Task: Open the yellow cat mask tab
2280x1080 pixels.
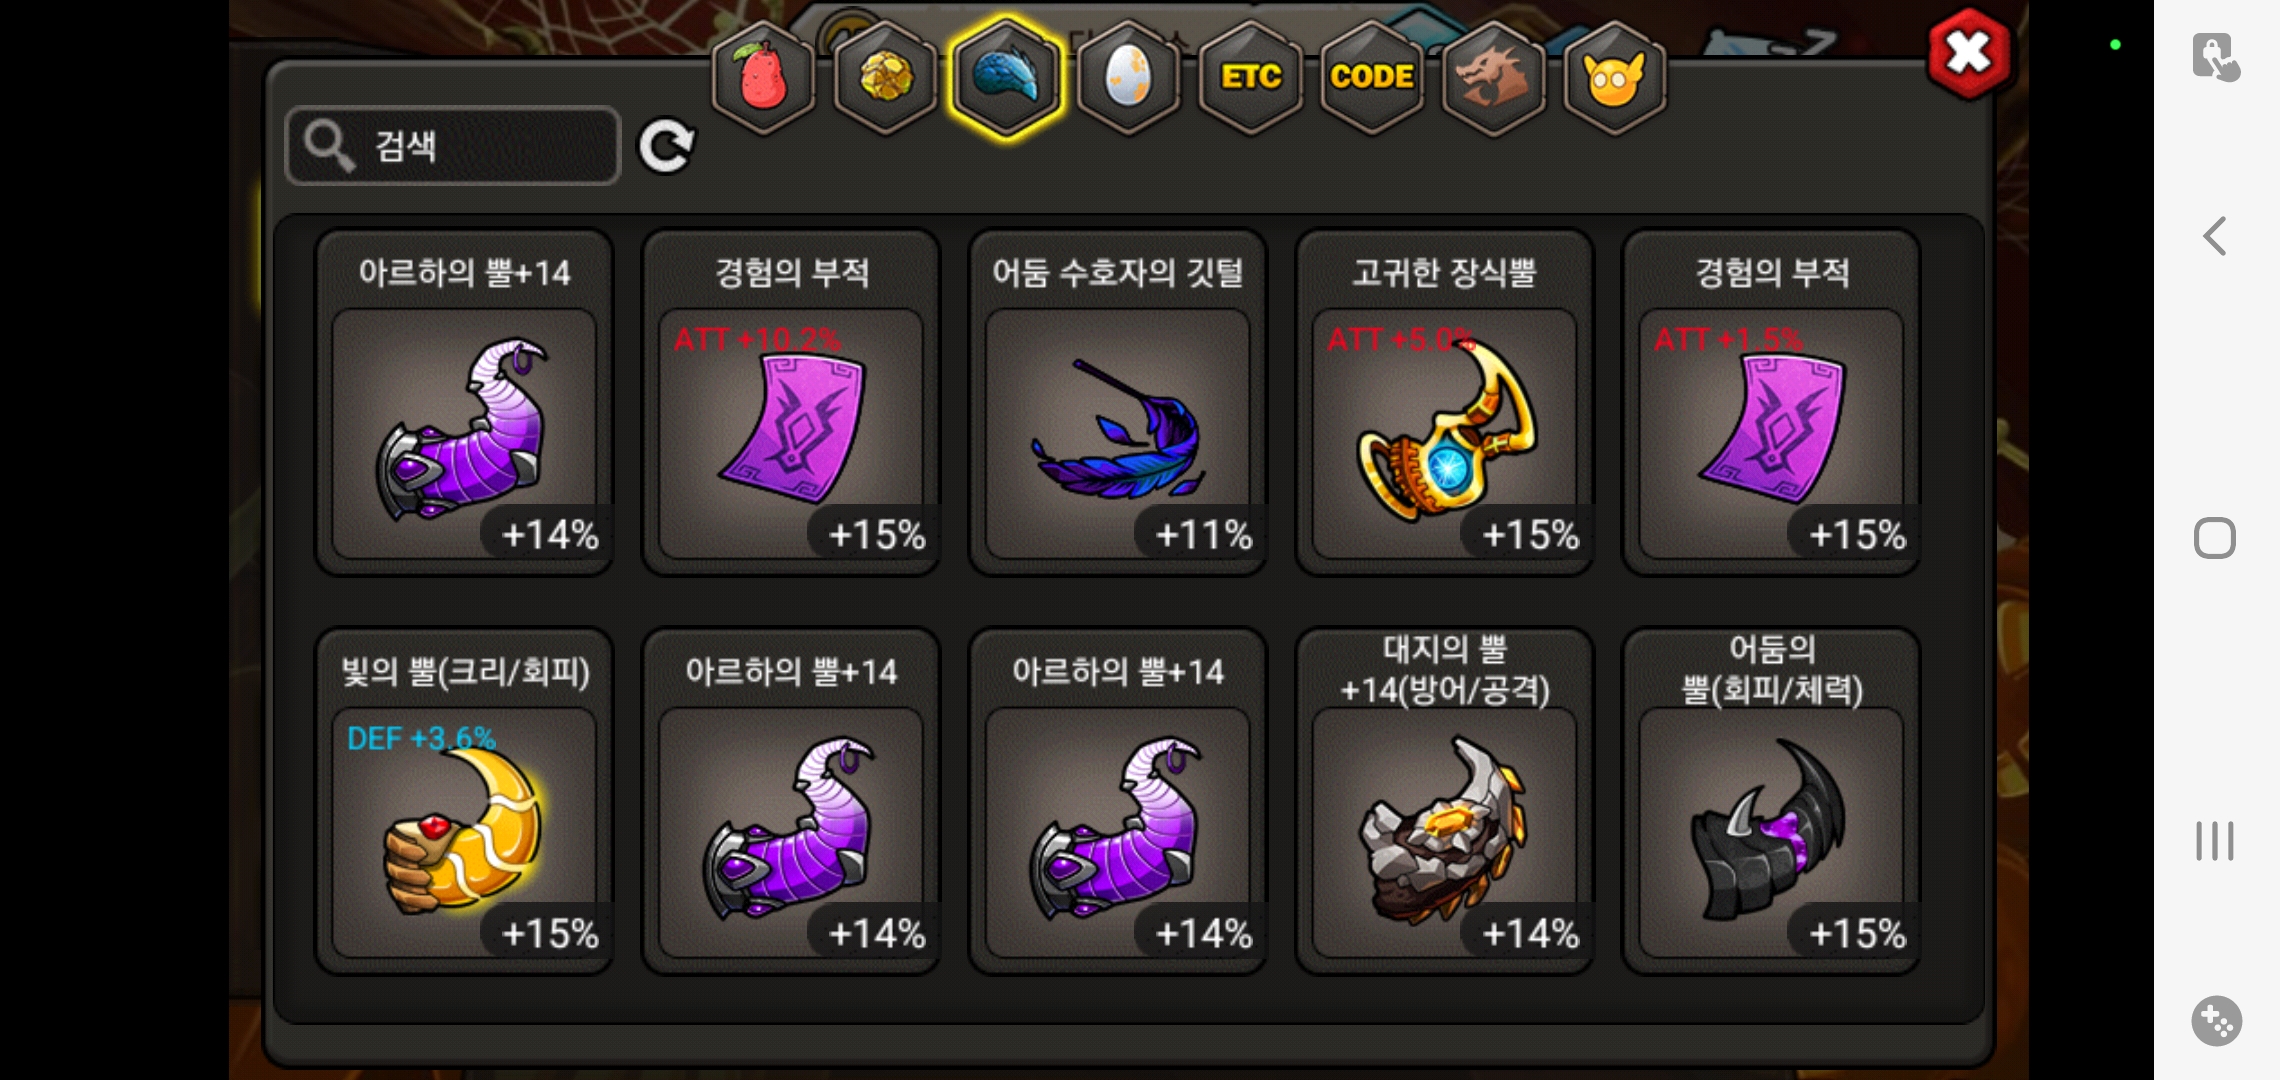Action: 1614,76
